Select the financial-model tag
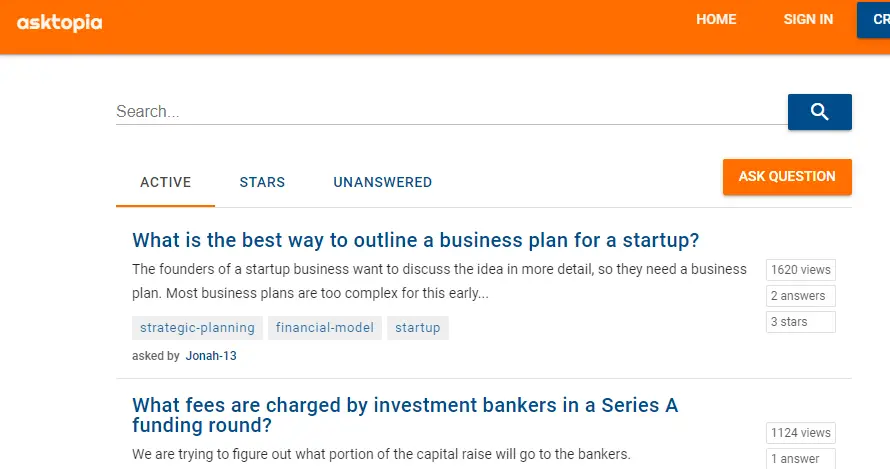This screenshot has height=469, width=890. 325,328
